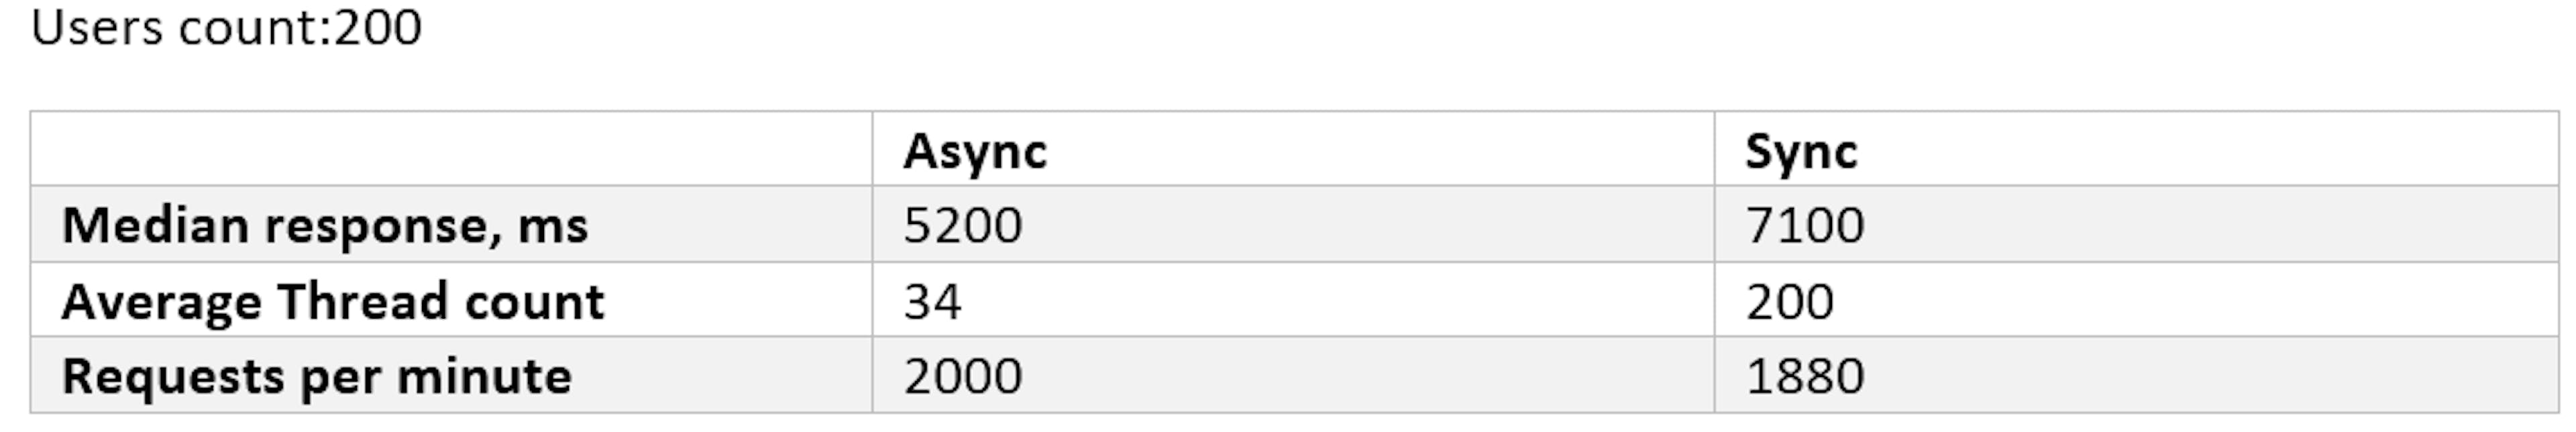Click the 'Users count:200' heading text
This screenshot has width=2576, height=432.
pyautogui.click(x=226, y=27)
